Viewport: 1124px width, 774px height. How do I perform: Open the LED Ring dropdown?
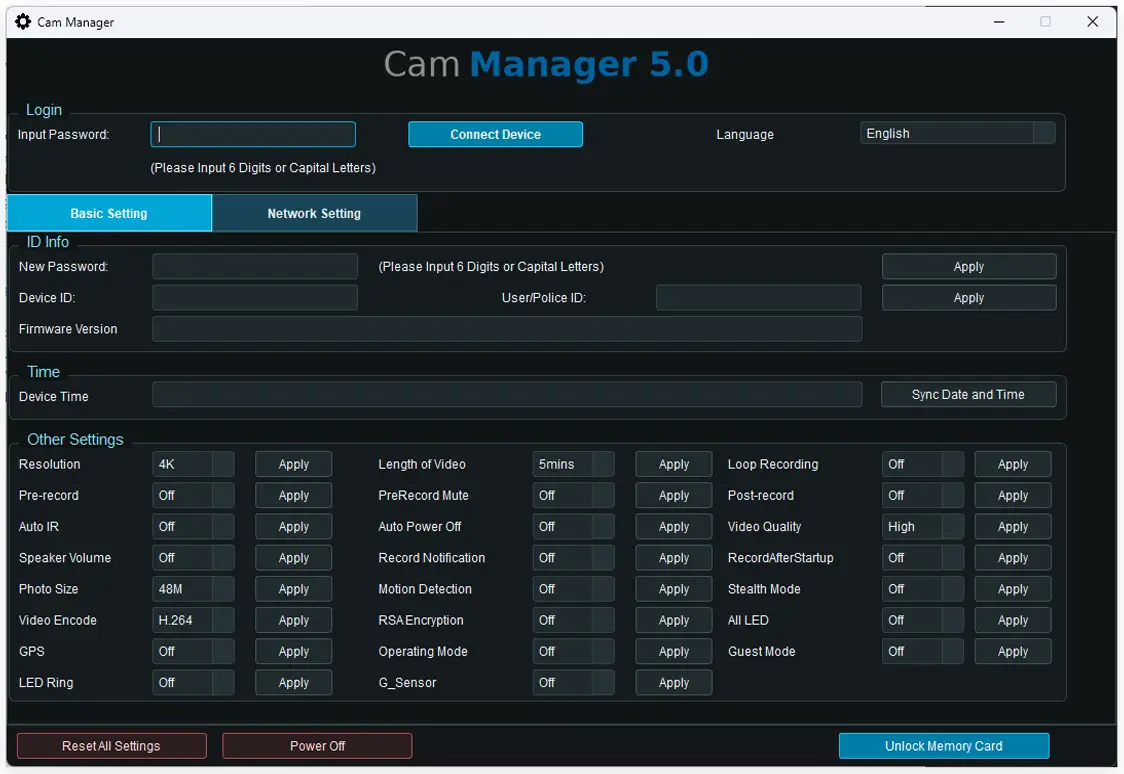pyautogui.click(x=194, y=682)
